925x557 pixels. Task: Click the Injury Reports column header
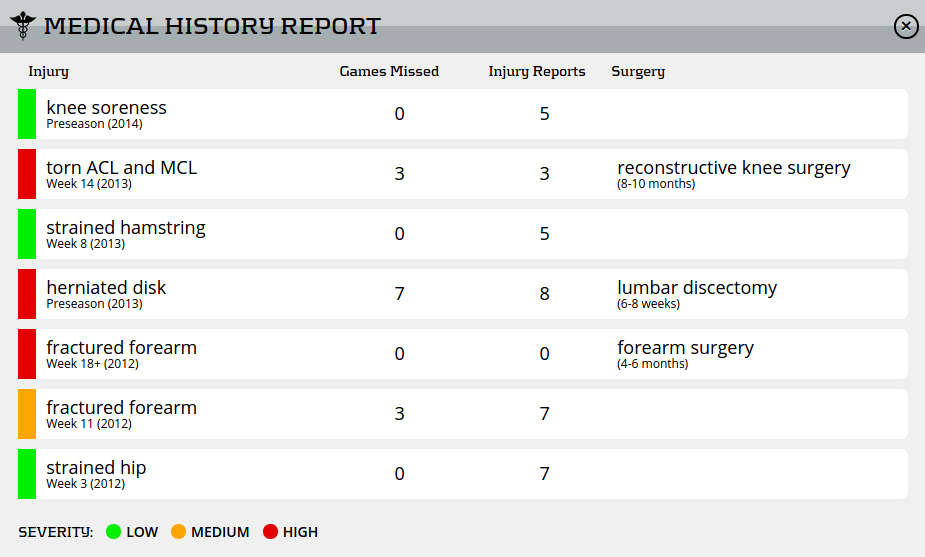537,72
